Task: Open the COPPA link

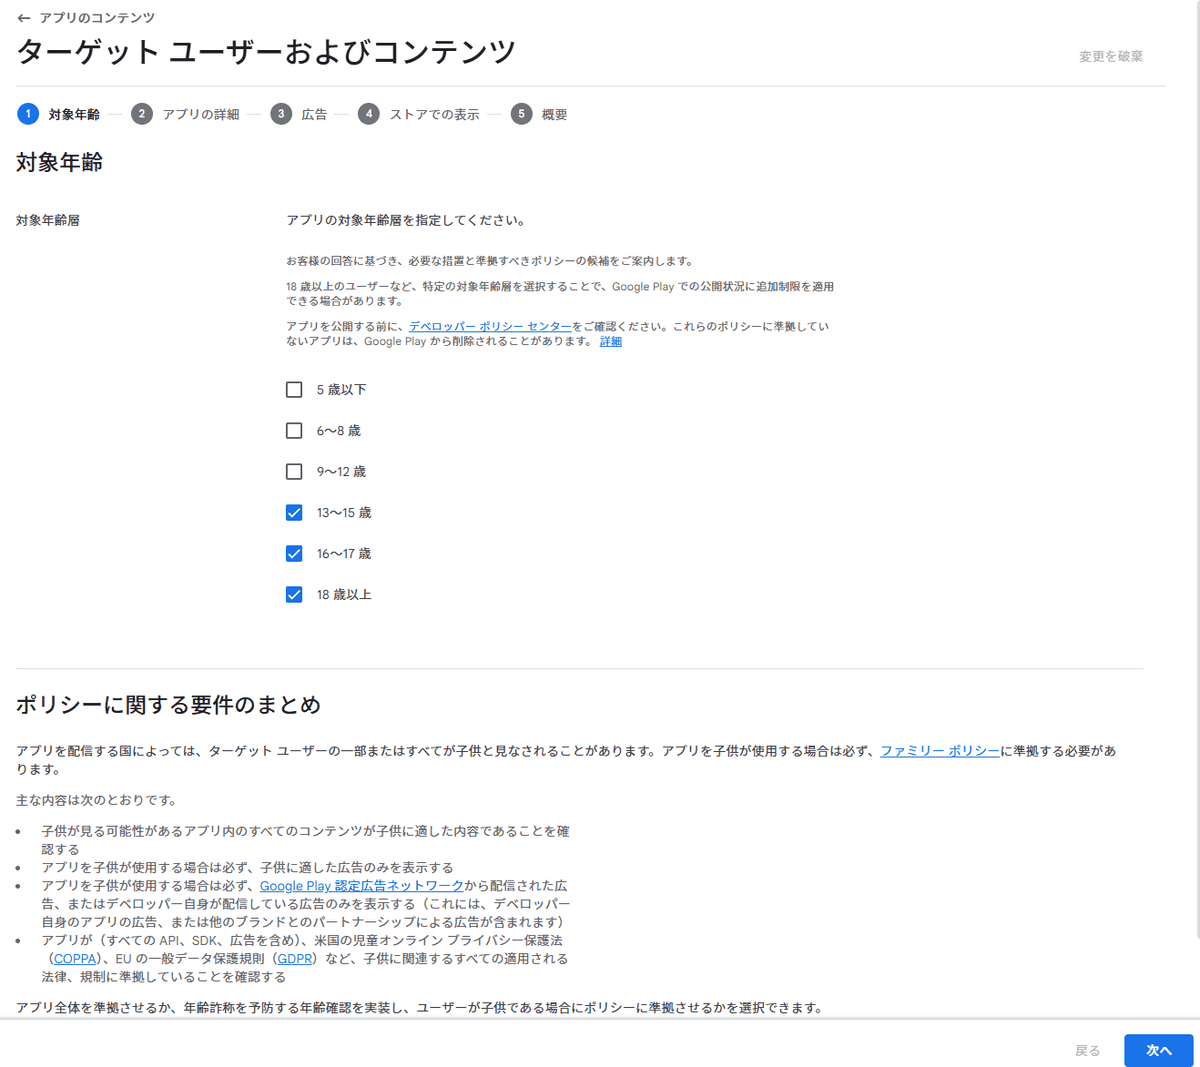Action: [x=75, y=959]
